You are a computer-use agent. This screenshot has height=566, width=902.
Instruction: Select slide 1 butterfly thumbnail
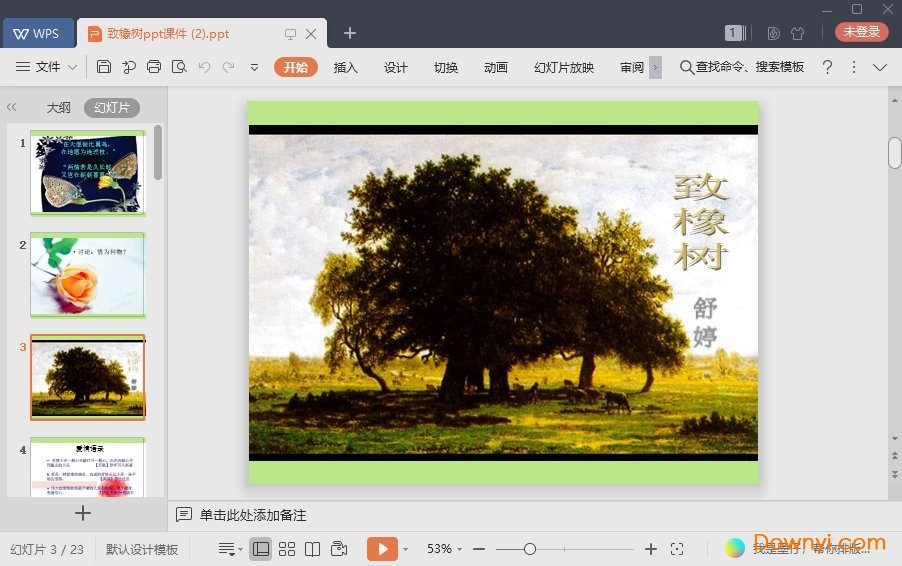pos(87,173)
